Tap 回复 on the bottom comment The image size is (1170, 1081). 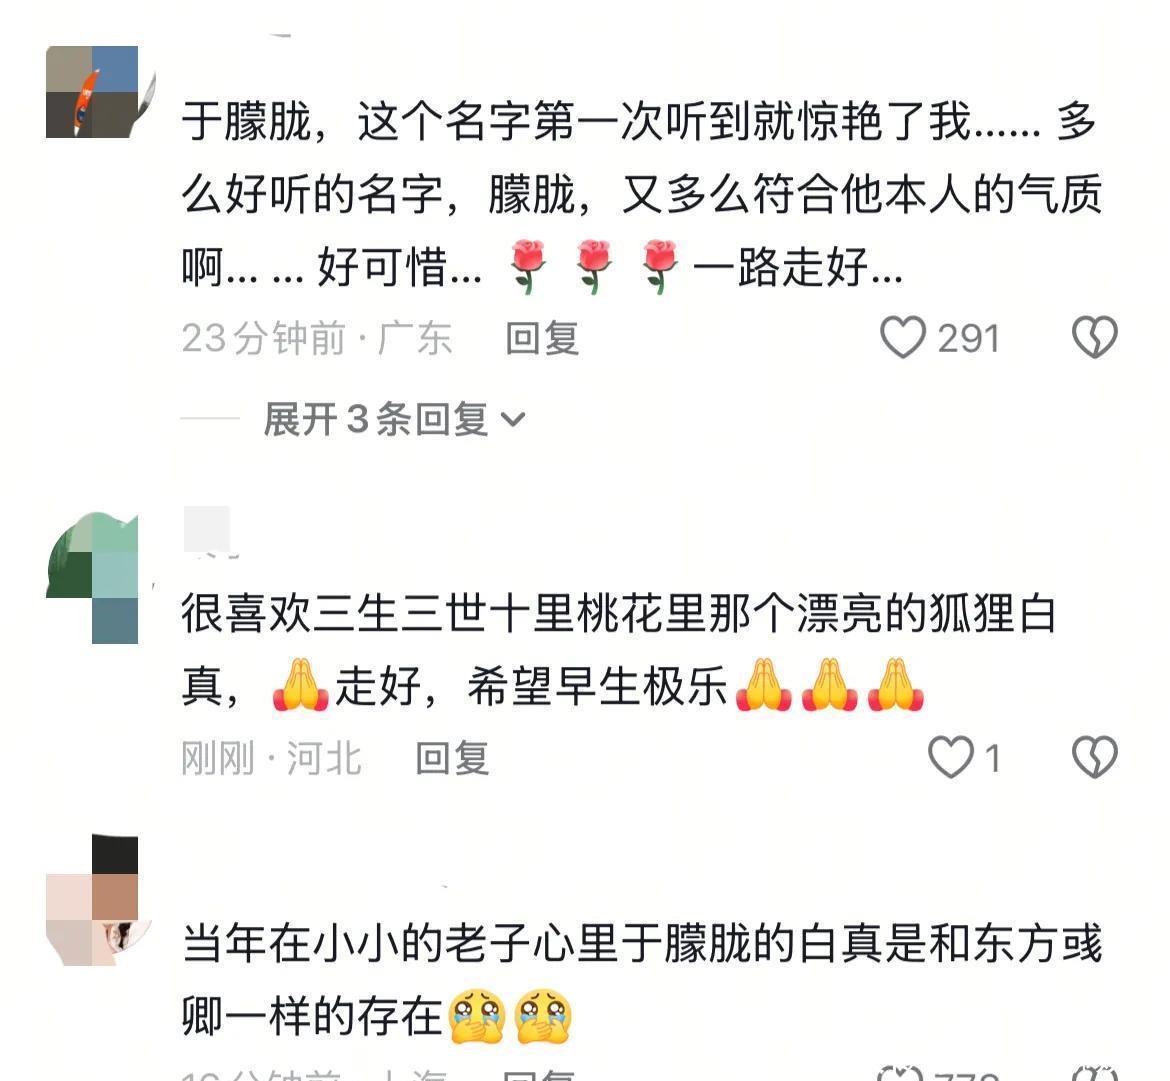pyautogui.click(x=539, y=1075)
